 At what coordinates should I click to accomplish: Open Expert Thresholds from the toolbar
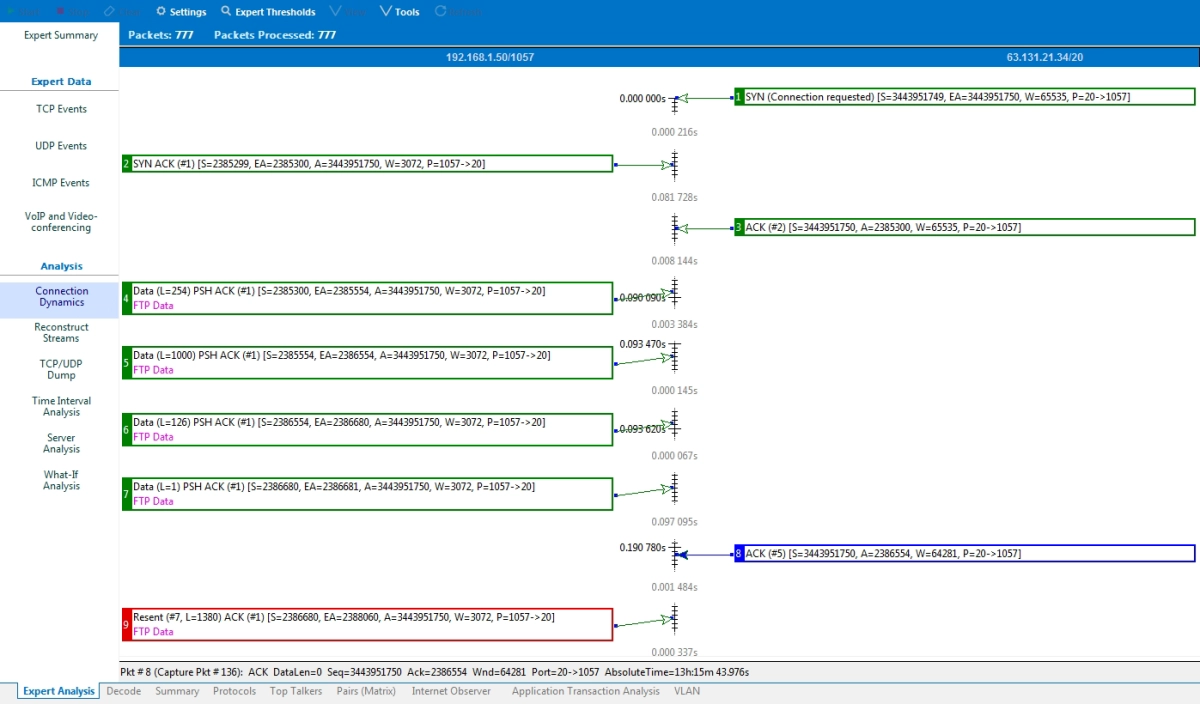(268, 12)
